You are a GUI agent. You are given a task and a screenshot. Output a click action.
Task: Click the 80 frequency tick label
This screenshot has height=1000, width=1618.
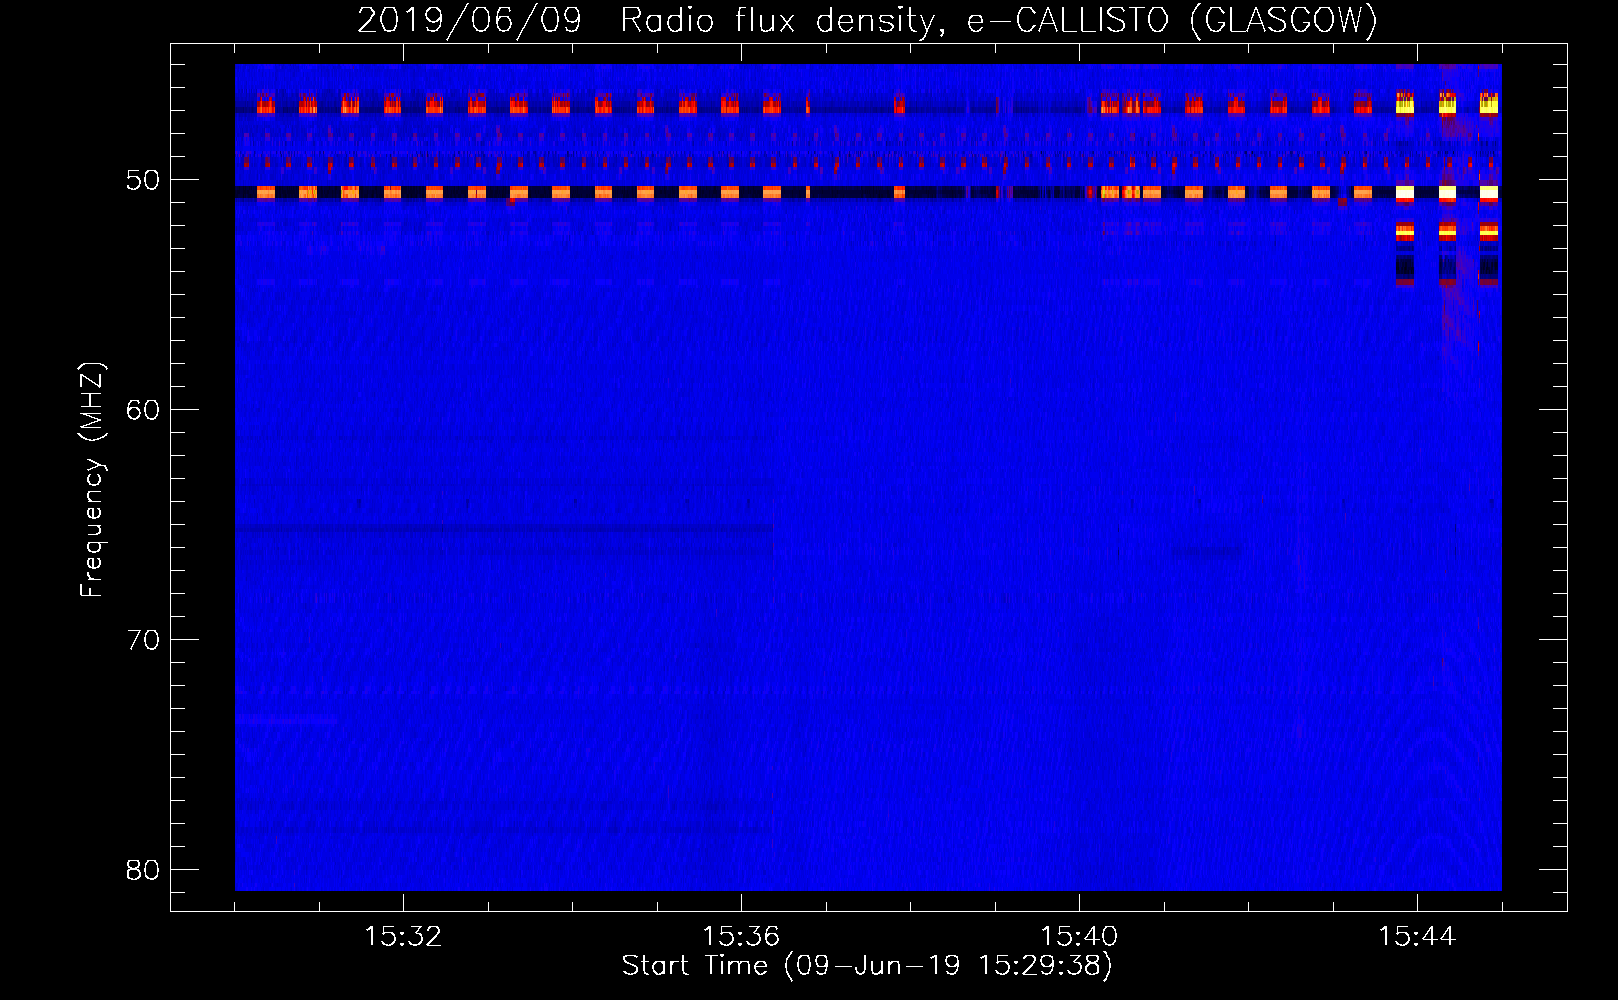click(x=143, y=870)
